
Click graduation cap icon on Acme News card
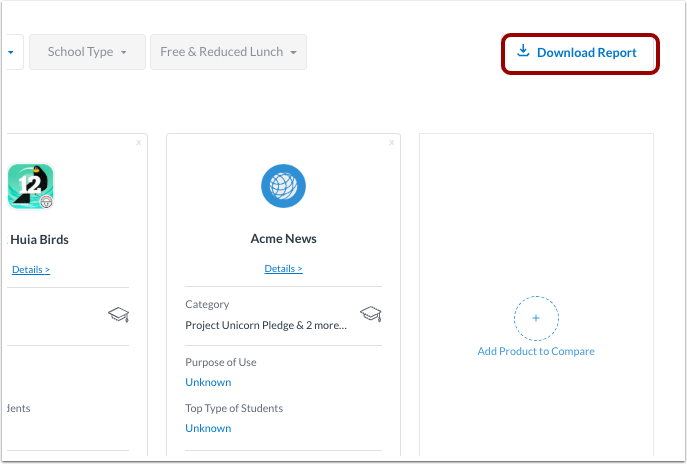tap(371, 314)
